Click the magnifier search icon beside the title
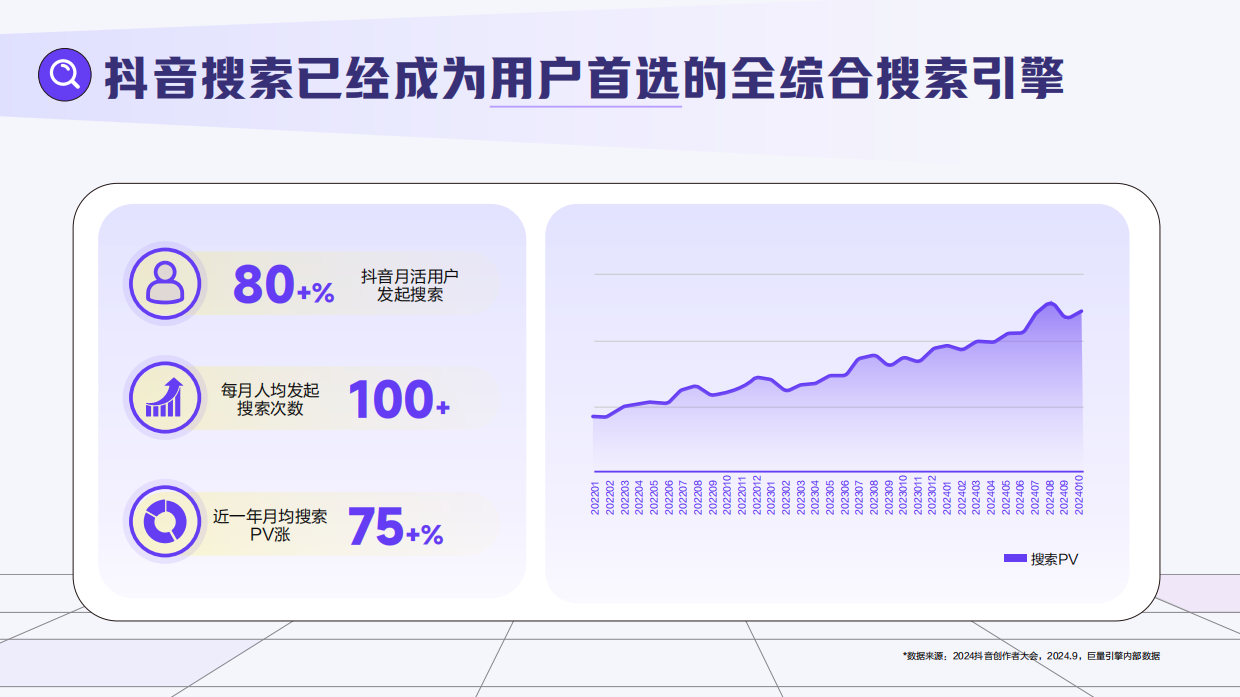This screenshot has height=697, width=1240. click(65, 73)
